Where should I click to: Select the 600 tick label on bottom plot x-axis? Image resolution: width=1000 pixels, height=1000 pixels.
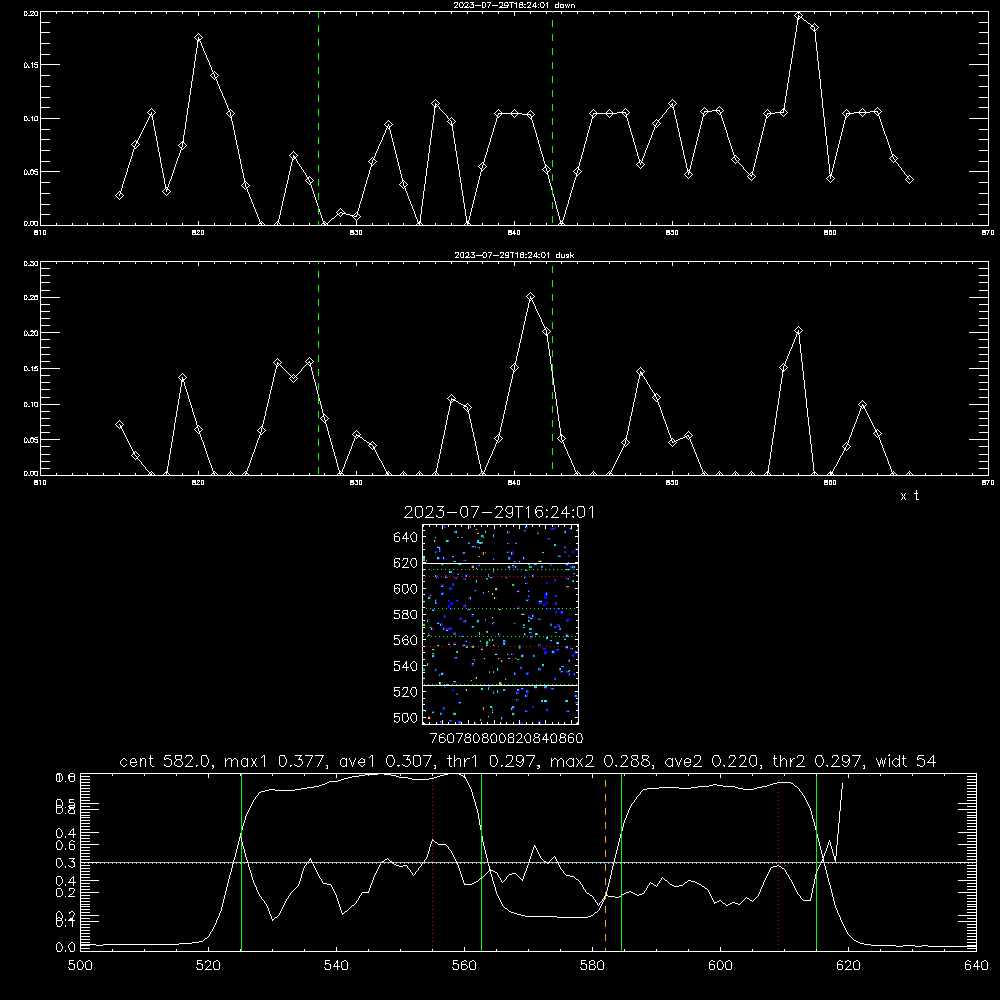tap(720, 966)
